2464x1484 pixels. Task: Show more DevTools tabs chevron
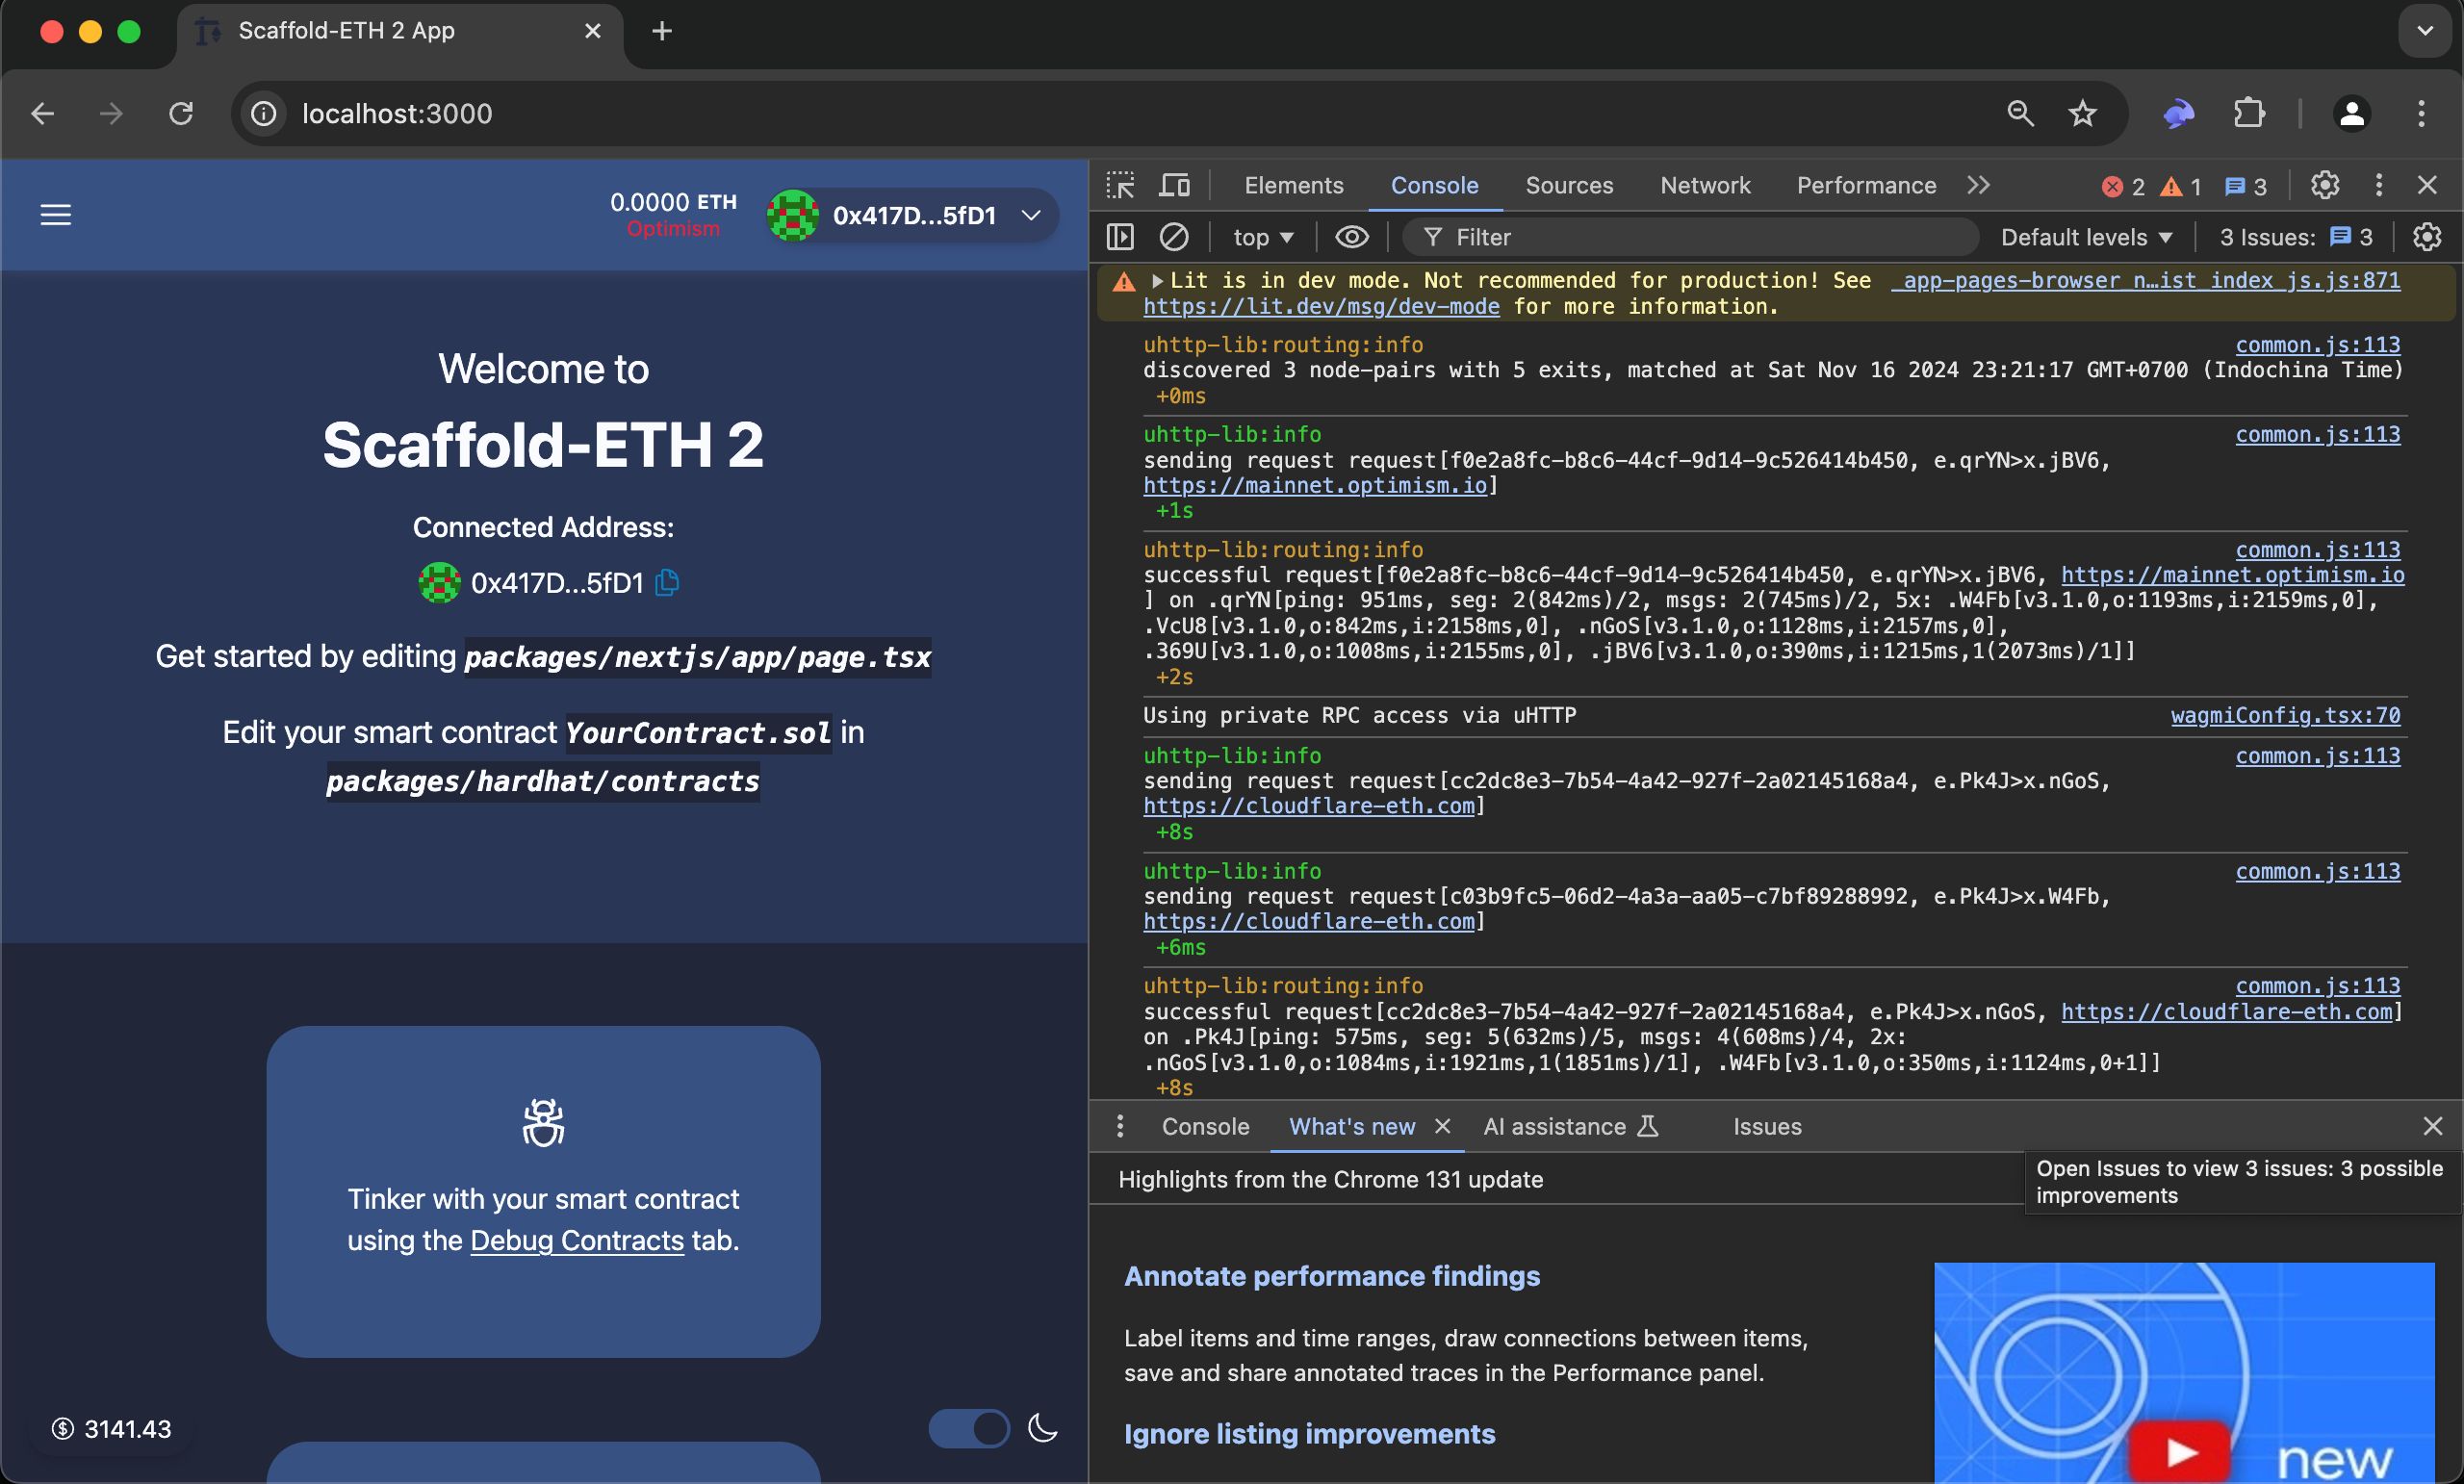1978,185
